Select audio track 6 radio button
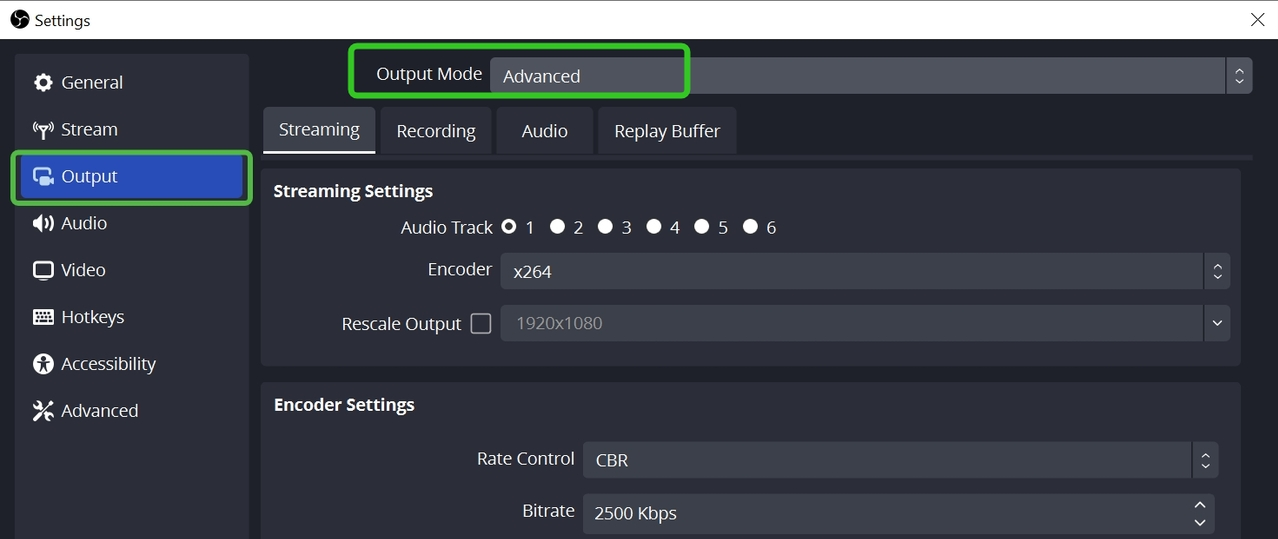Image resolution: width=1278 pixels, height=539 pixels. pyautogui.click(x=750, y=227)
